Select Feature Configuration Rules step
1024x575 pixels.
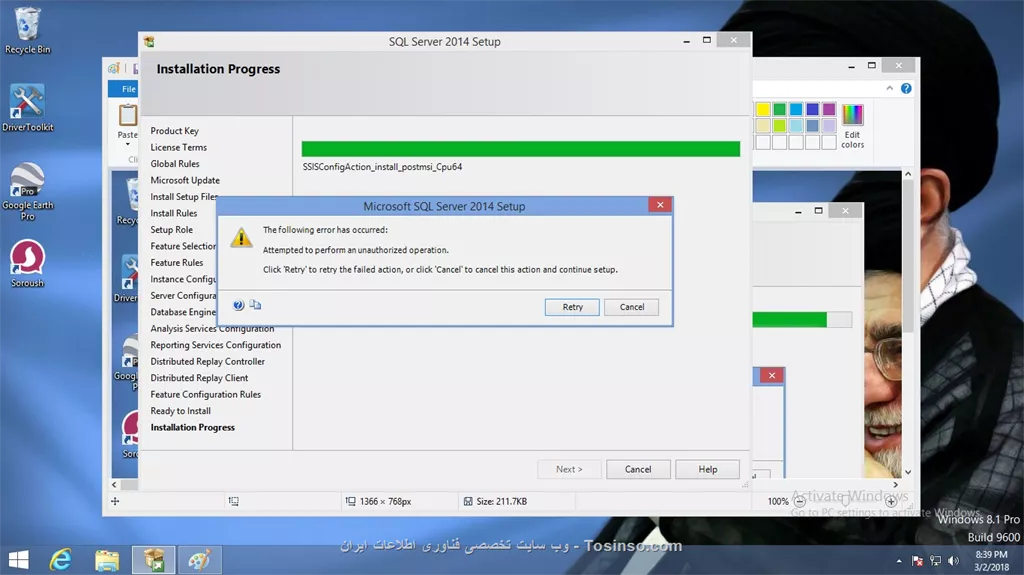click(206, 394)
